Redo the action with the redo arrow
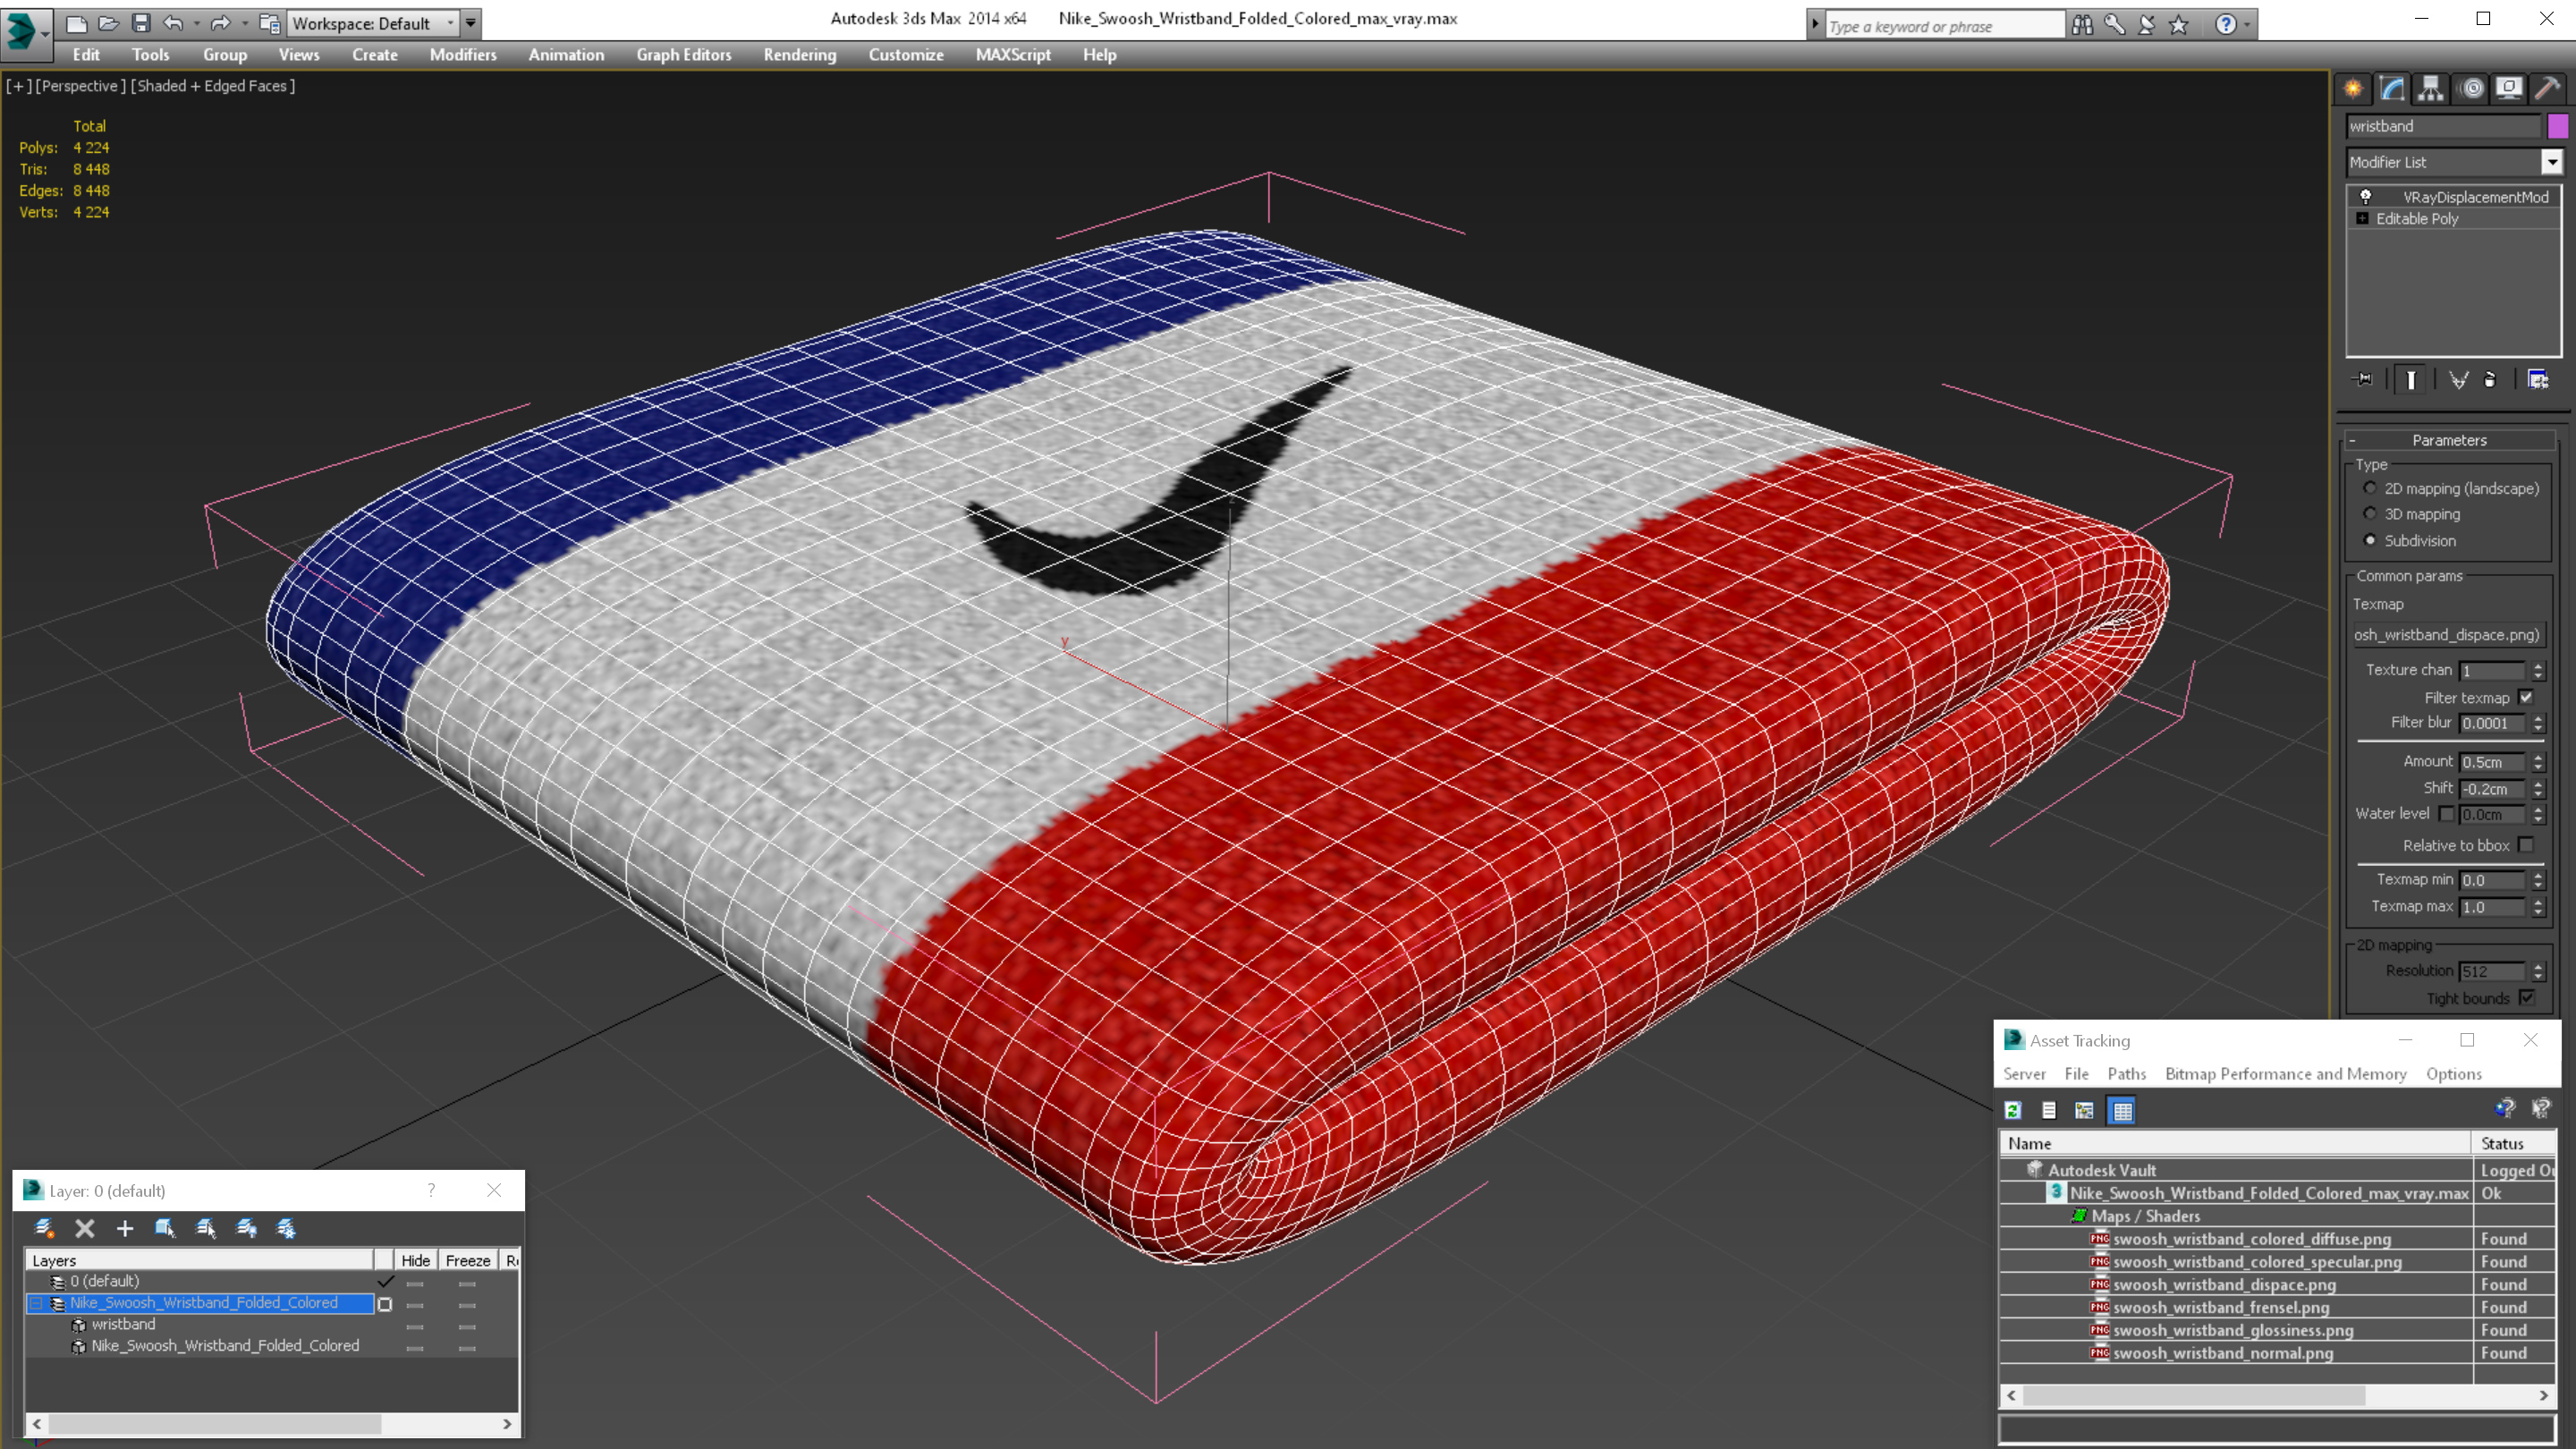 coord(220,23)
